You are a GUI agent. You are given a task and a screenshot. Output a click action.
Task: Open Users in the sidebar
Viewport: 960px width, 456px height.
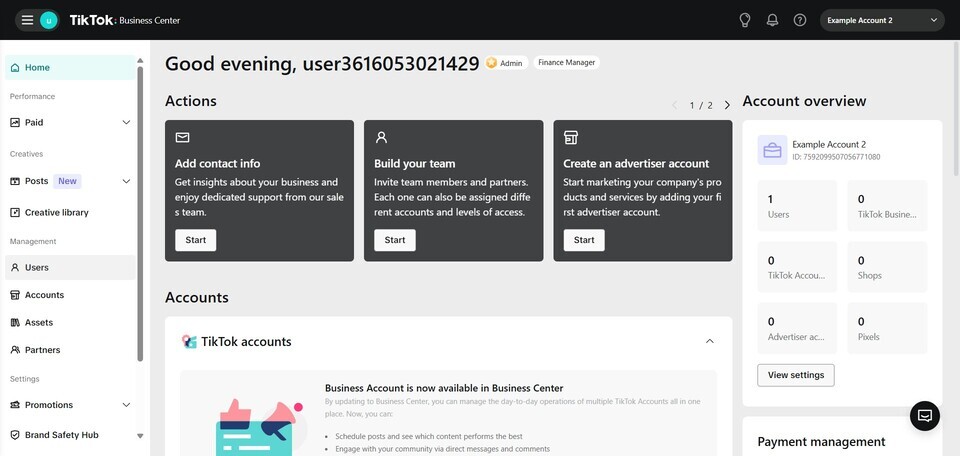coord(70,267)
